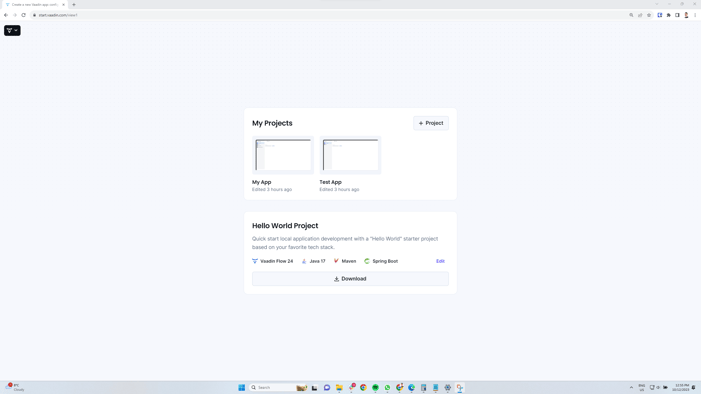Show hidden system tray icons
Viewport: 701px width, 394px height.
pos(631,387)
